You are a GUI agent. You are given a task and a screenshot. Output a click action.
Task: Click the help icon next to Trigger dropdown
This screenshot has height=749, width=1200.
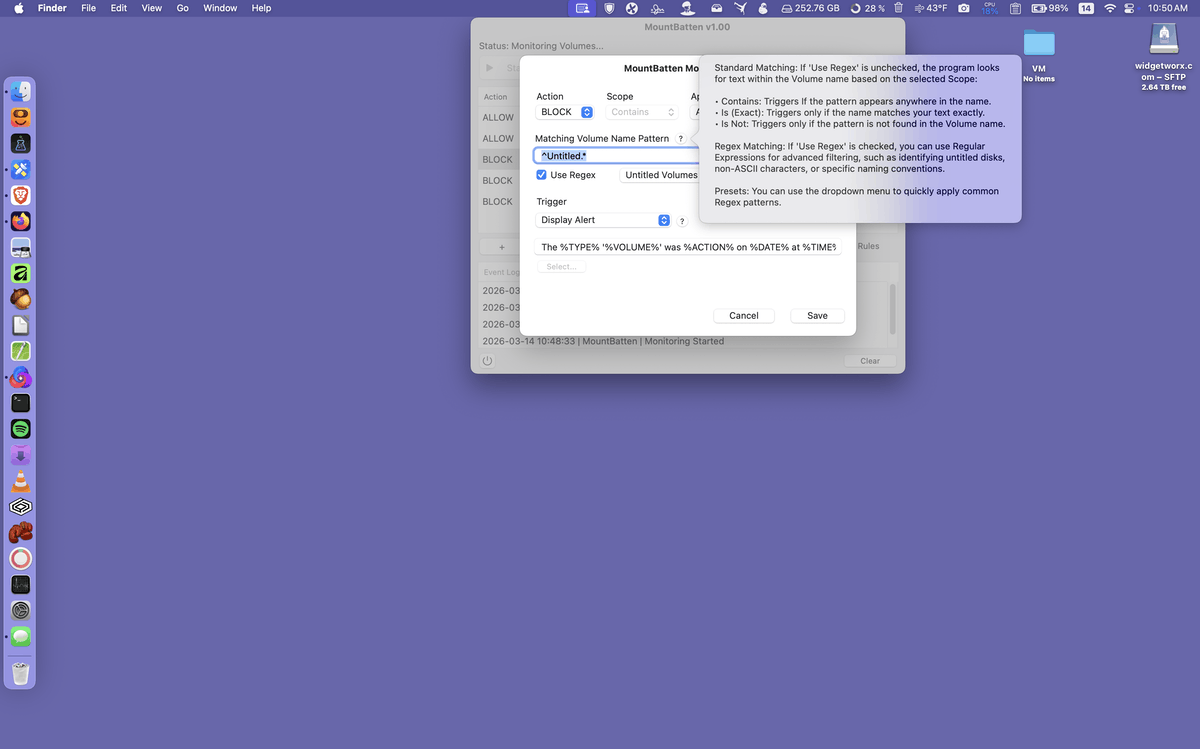click(682, 221)
